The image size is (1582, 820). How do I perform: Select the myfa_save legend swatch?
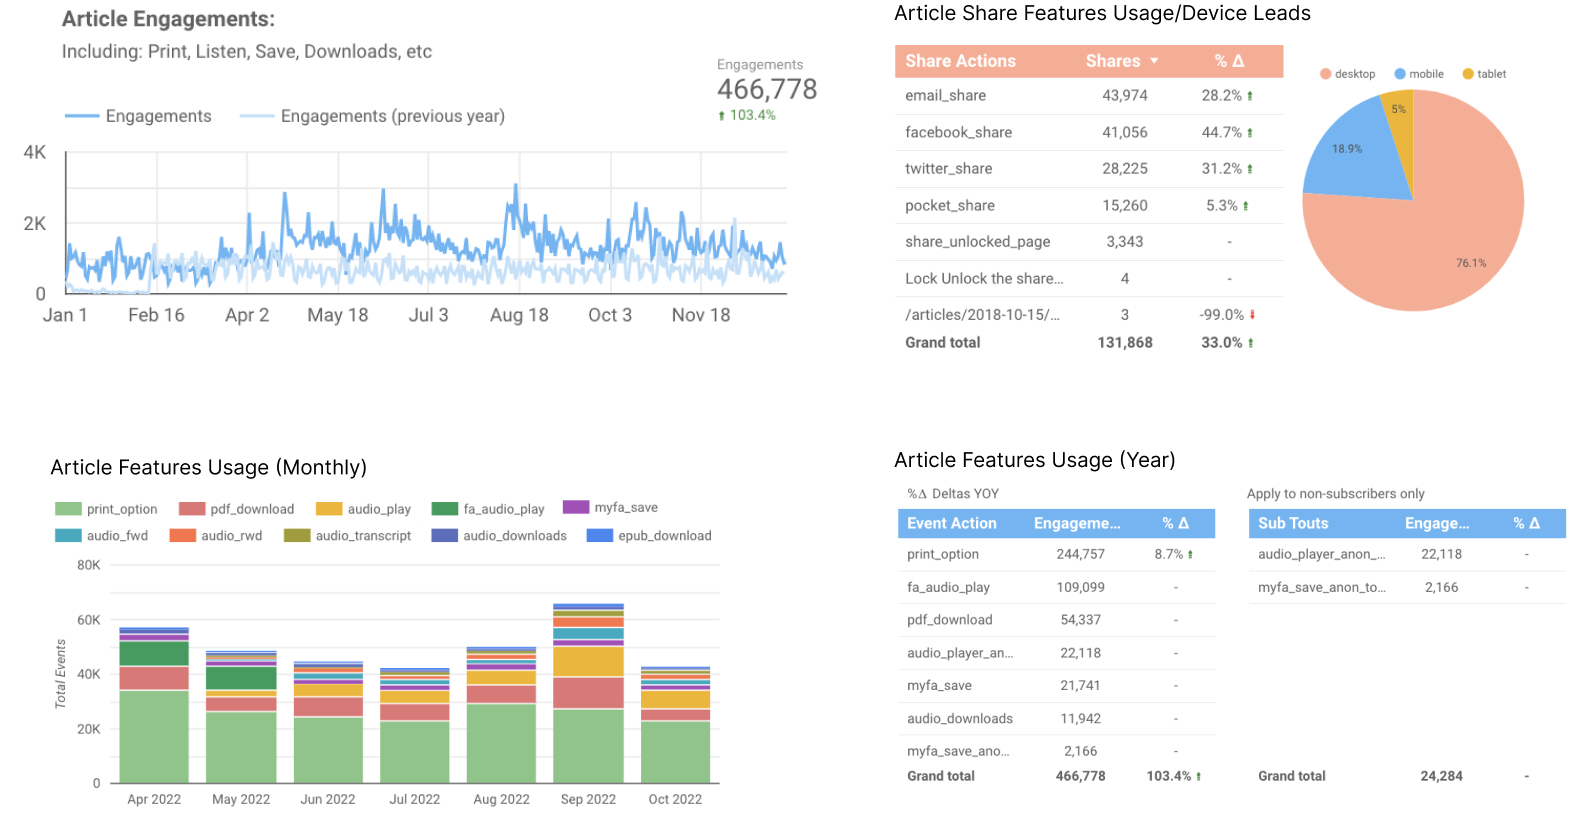(576, 507)
